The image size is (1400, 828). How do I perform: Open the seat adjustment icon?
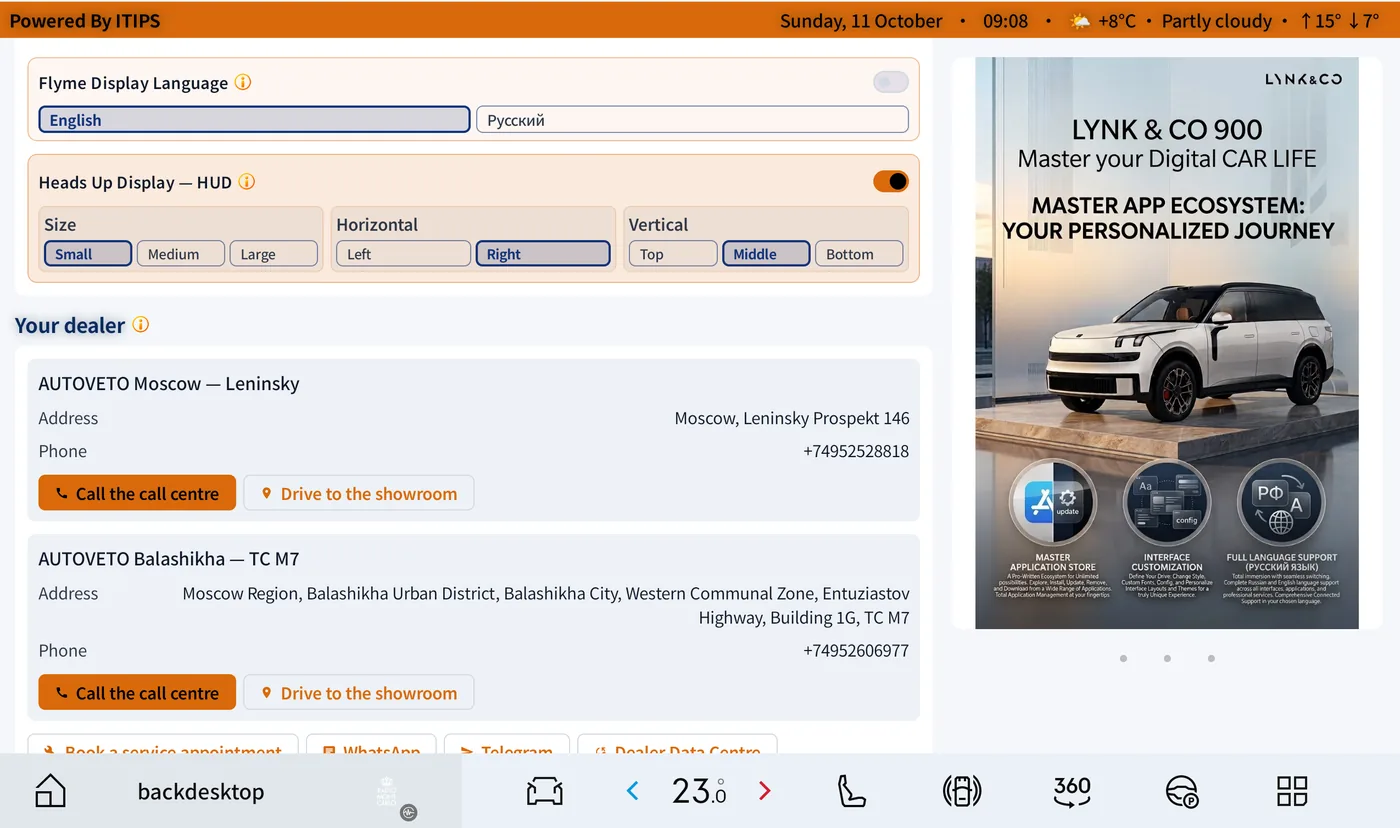(851, 791)
